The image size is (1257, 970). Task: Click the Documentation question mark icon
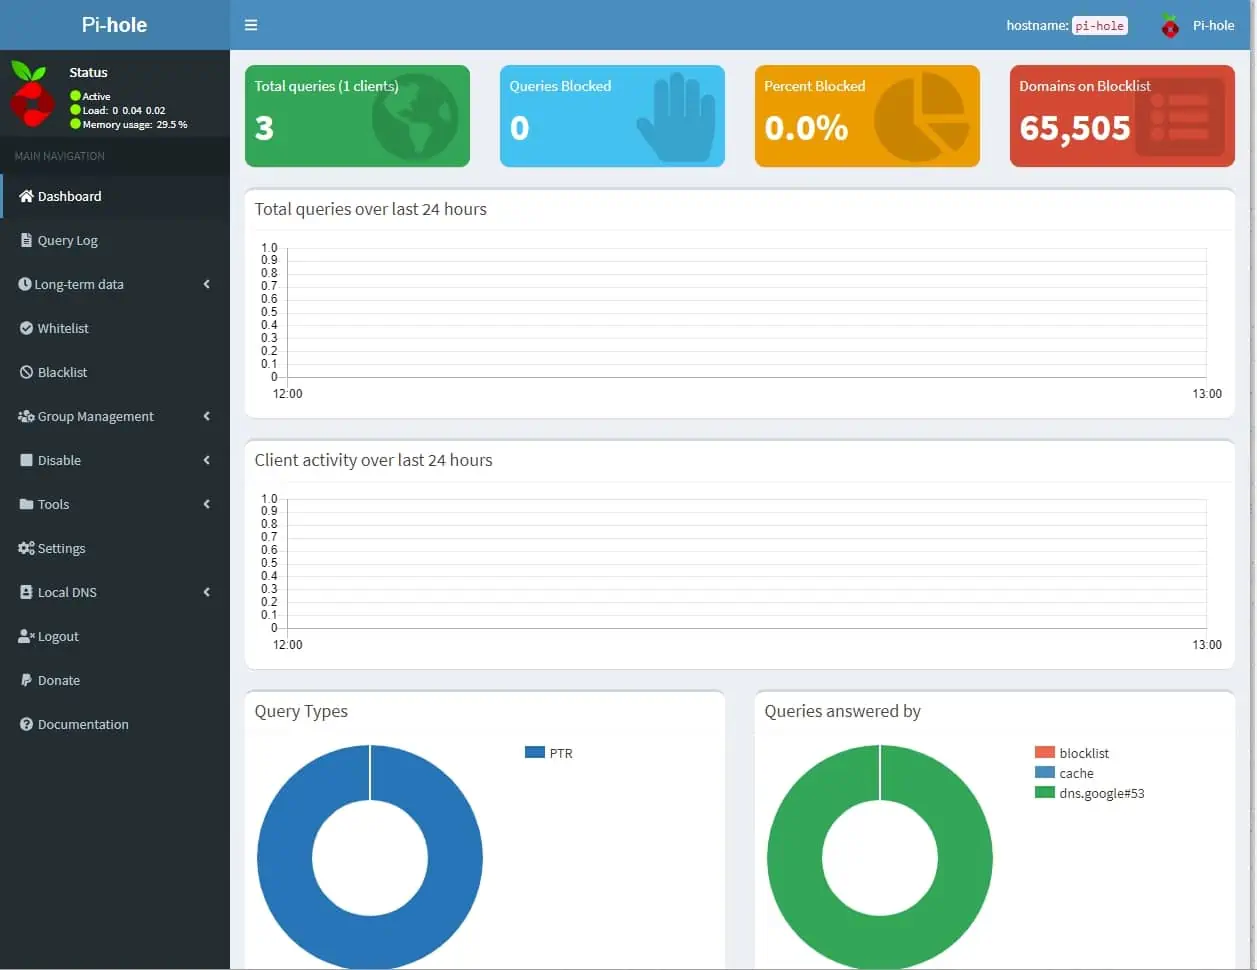click(27, 724)
